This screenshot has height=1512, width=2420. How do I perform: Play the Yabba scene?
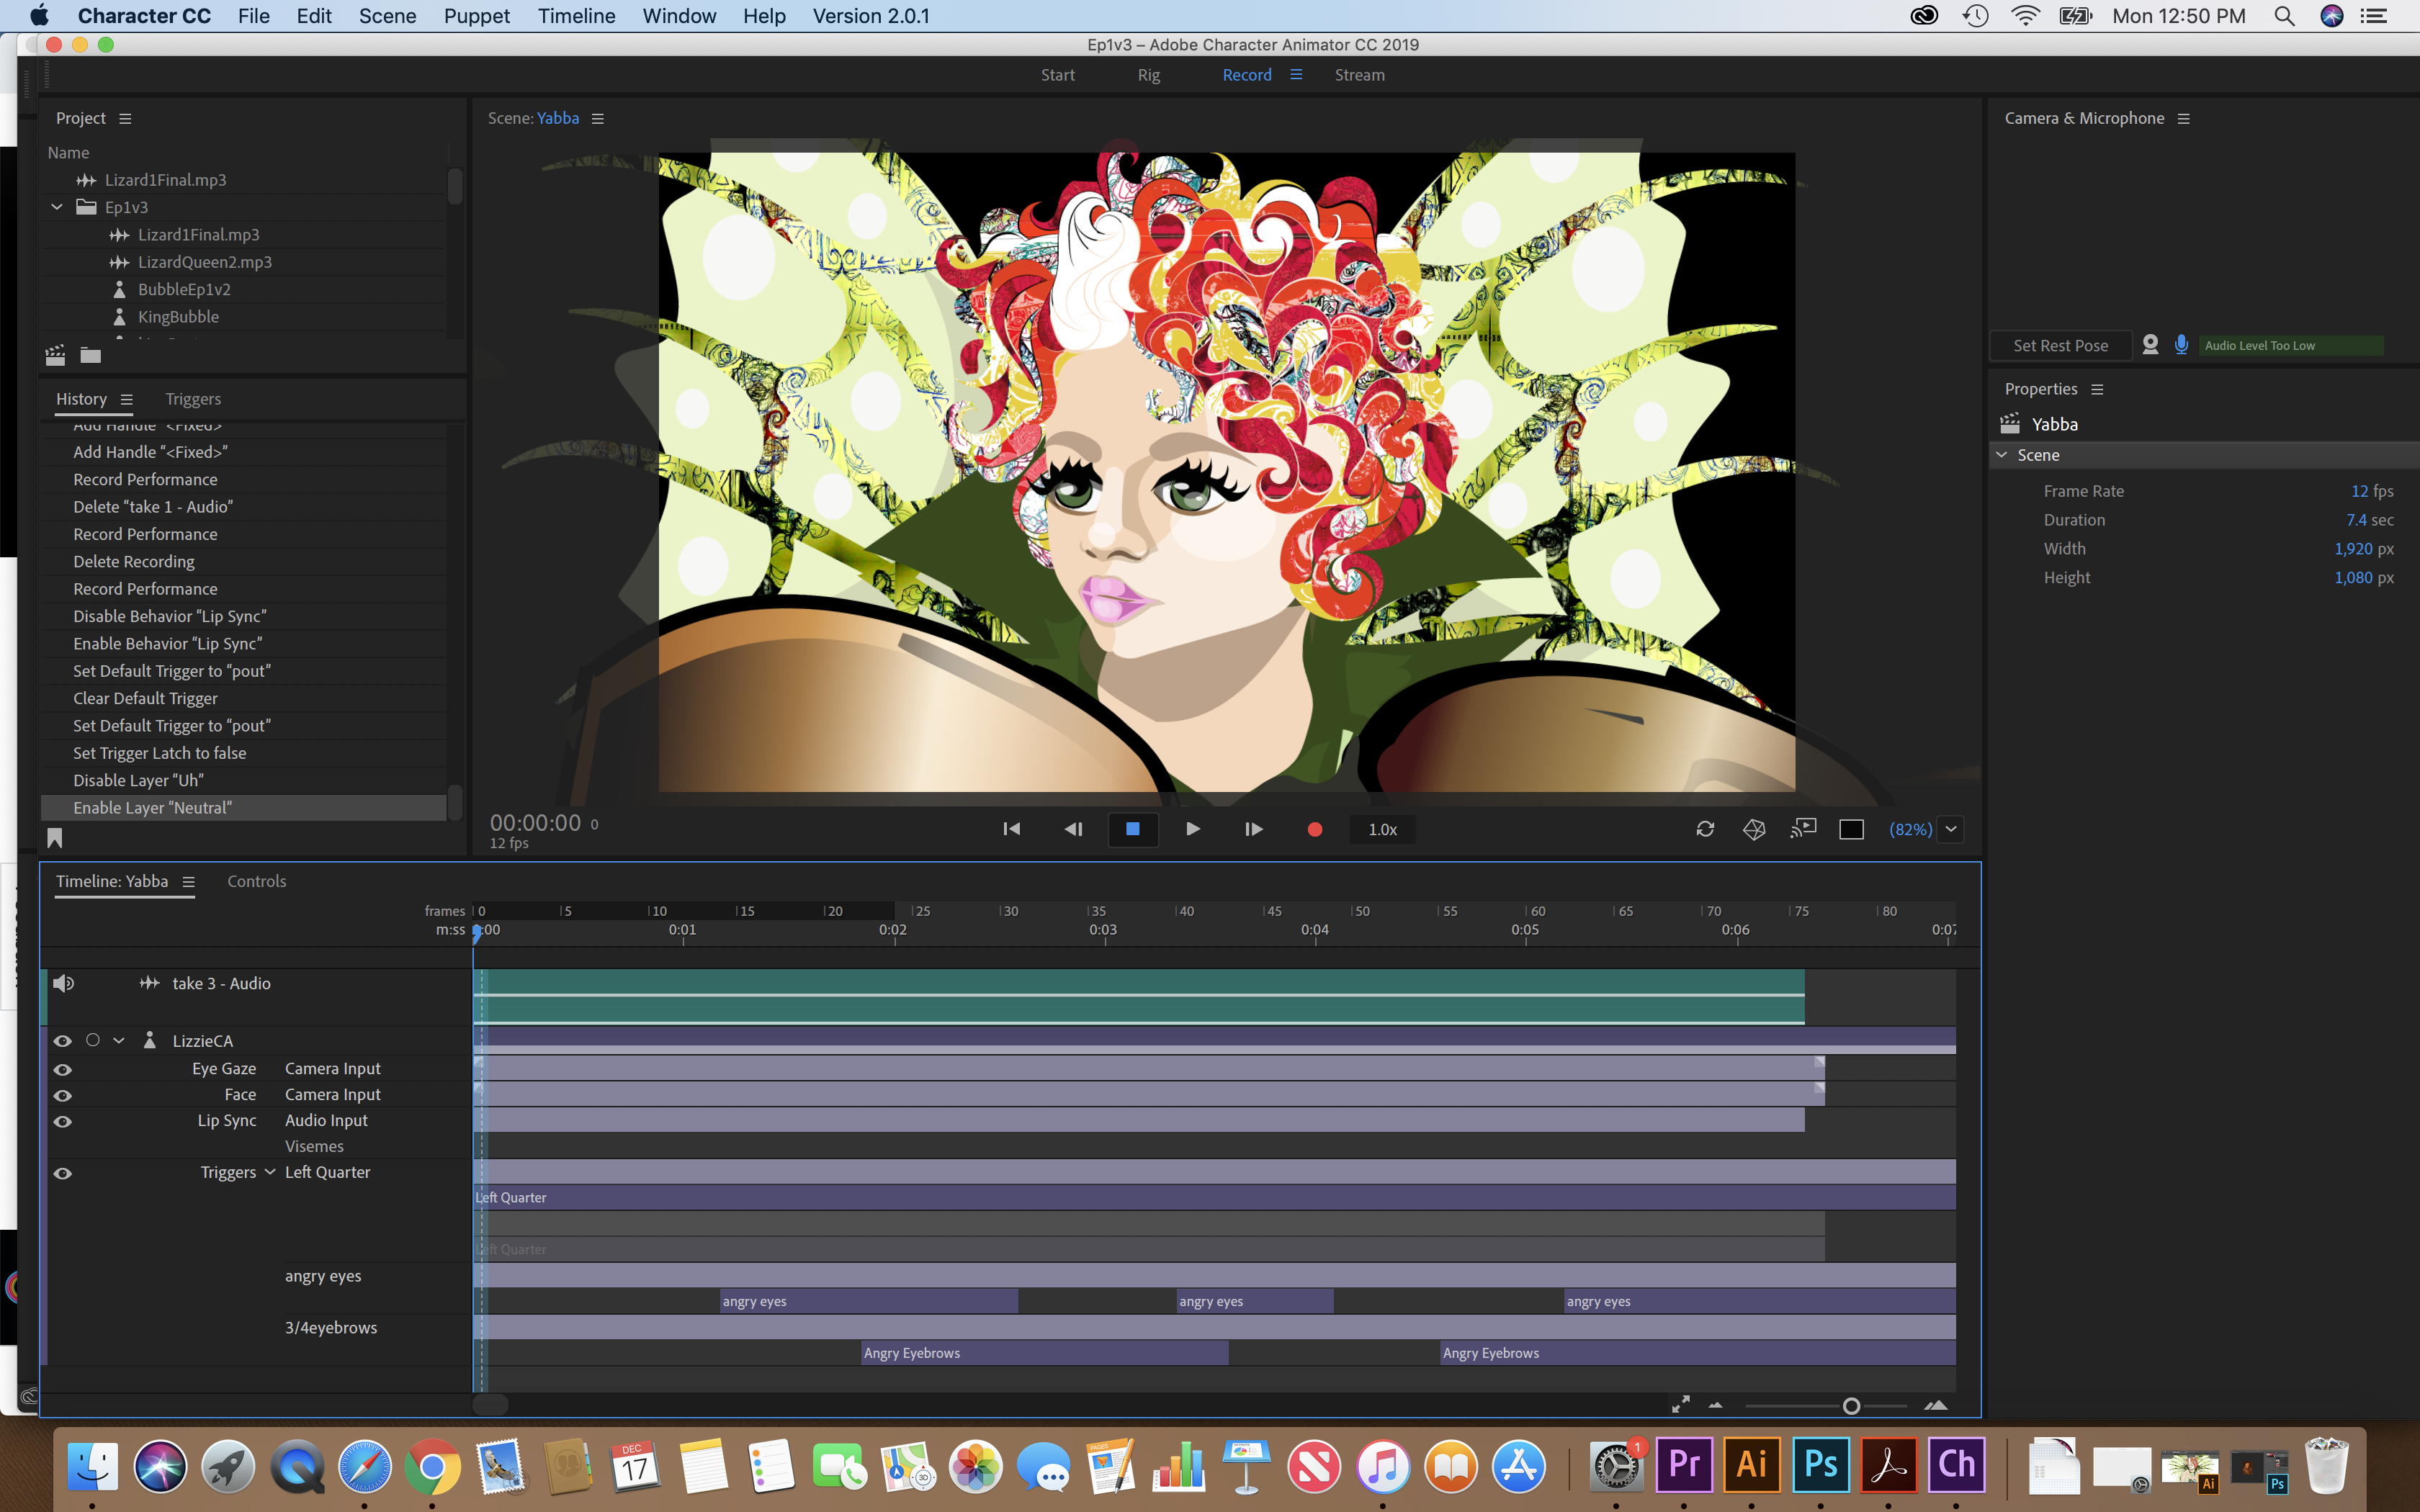[x=1193, y=829]
